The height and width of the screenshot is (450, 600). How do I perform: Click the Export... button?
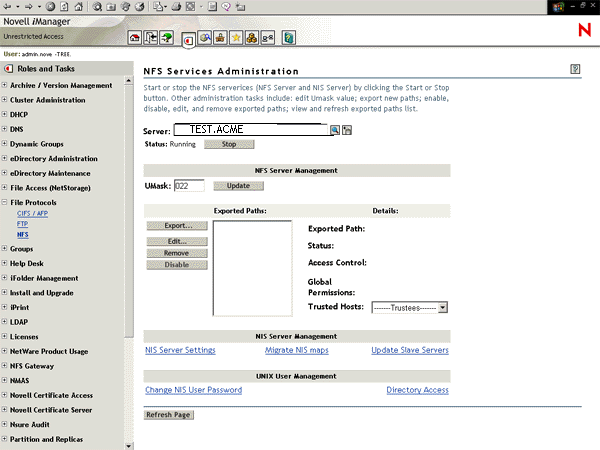click(x=177, y=226)
